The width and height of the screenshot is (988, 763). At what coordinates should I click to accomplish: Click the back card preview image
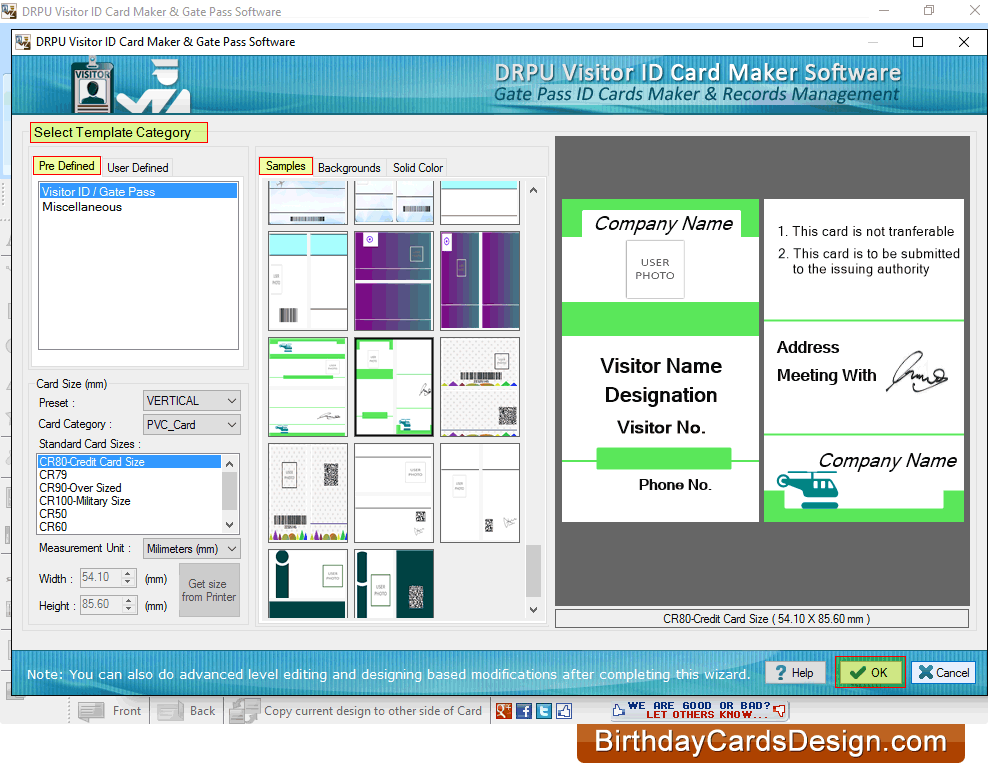coord(864,360)
